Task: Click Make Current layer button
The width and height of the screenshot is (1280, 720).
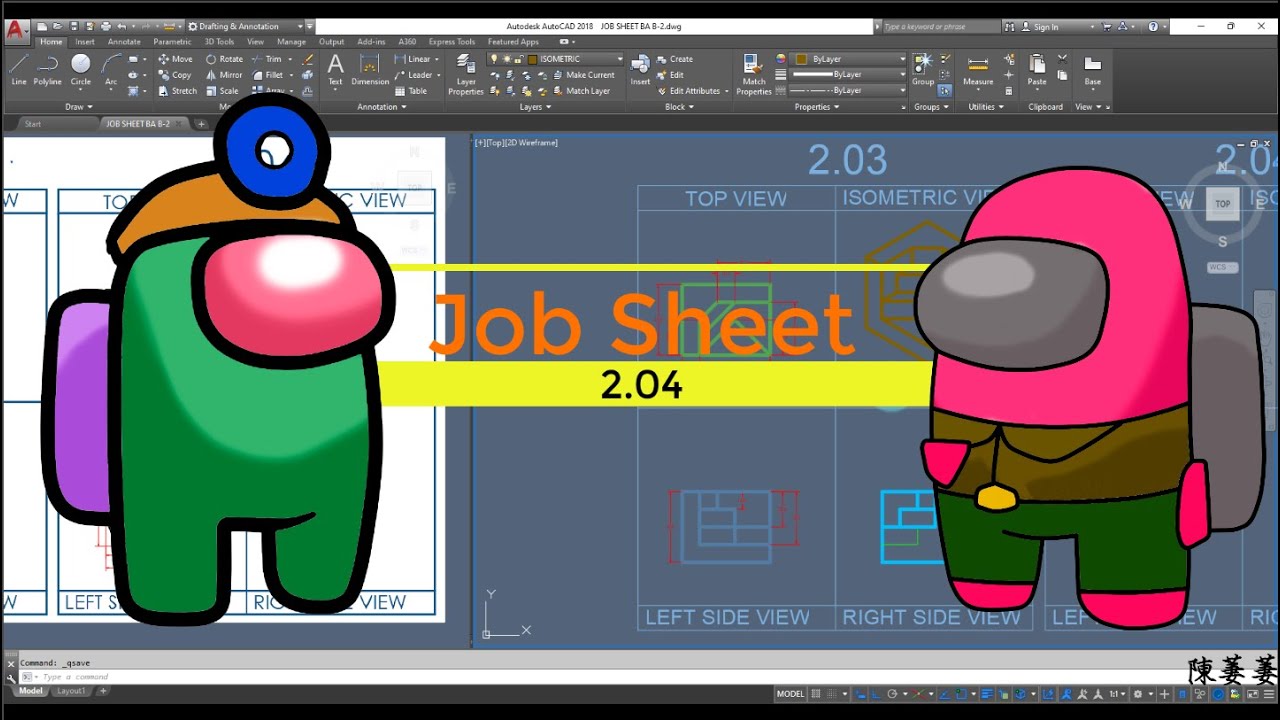Action: 583,75
